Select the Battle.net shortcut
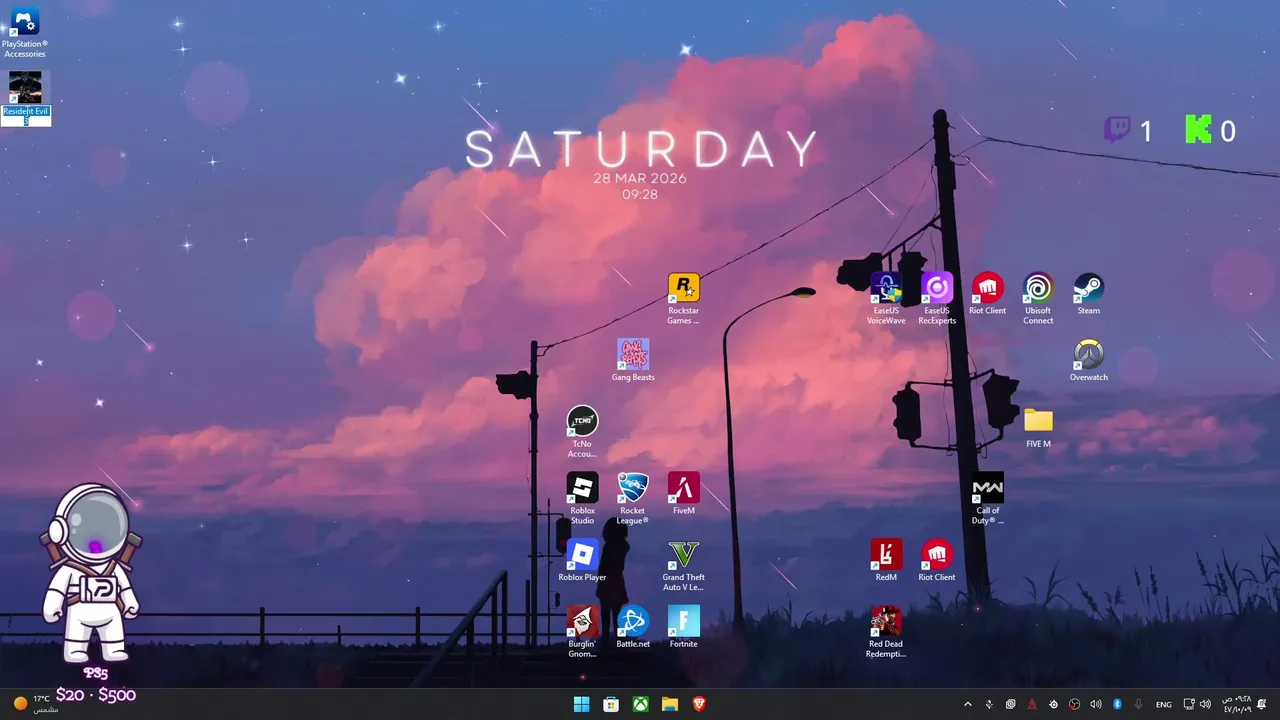The width and height of the screenshot is (1280, 720). (633, 627)
